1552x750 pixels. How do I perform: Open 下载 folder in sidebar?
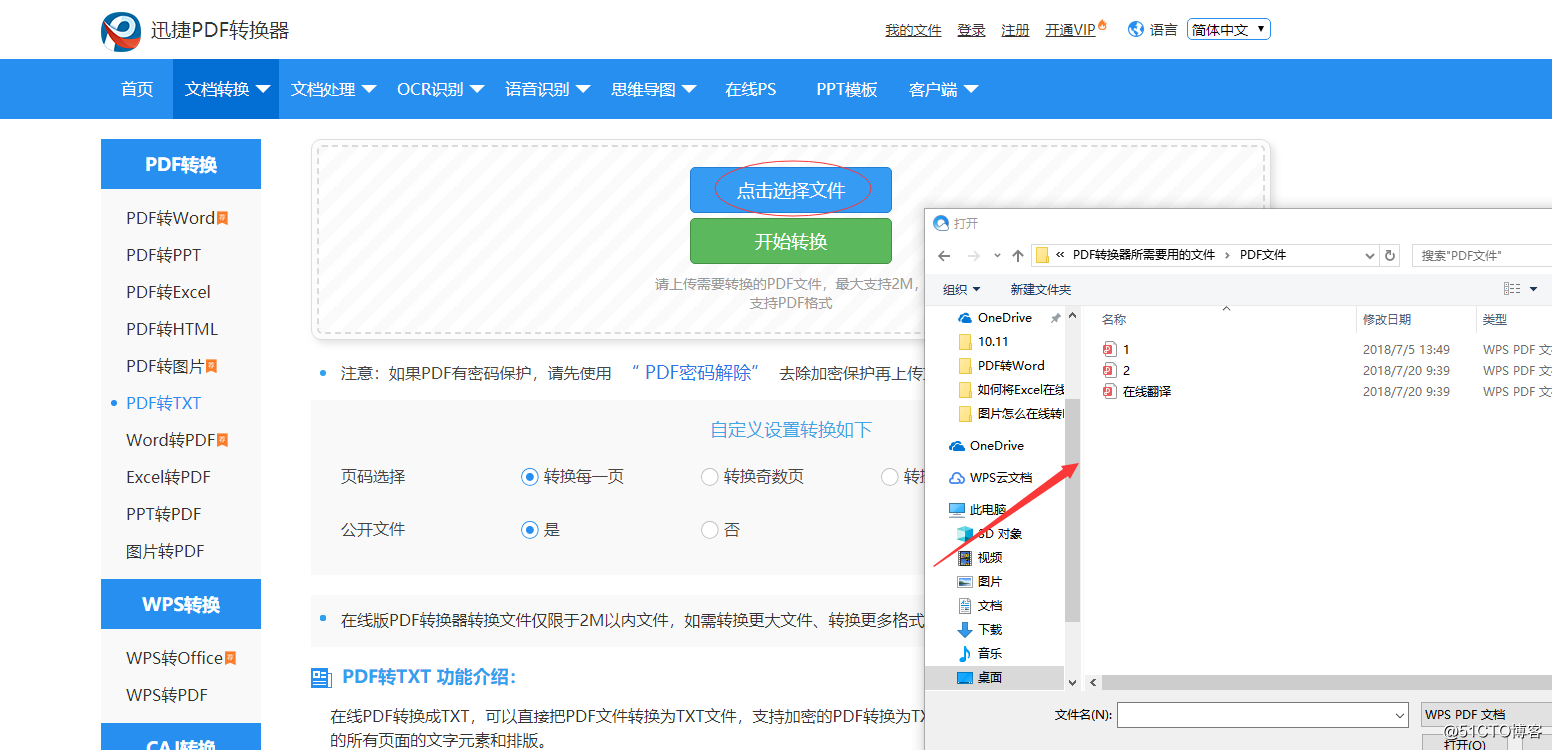pyautogui.click(x=980, y=630)
